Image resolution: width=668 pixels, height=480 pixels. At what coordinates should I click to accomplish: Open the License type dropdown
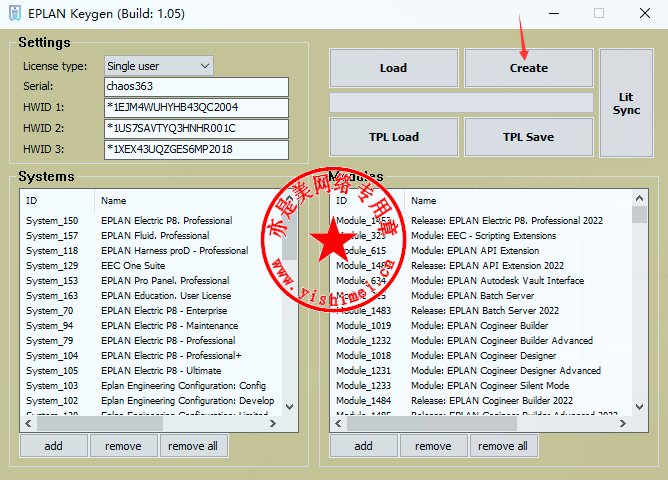tap(158, 66)
